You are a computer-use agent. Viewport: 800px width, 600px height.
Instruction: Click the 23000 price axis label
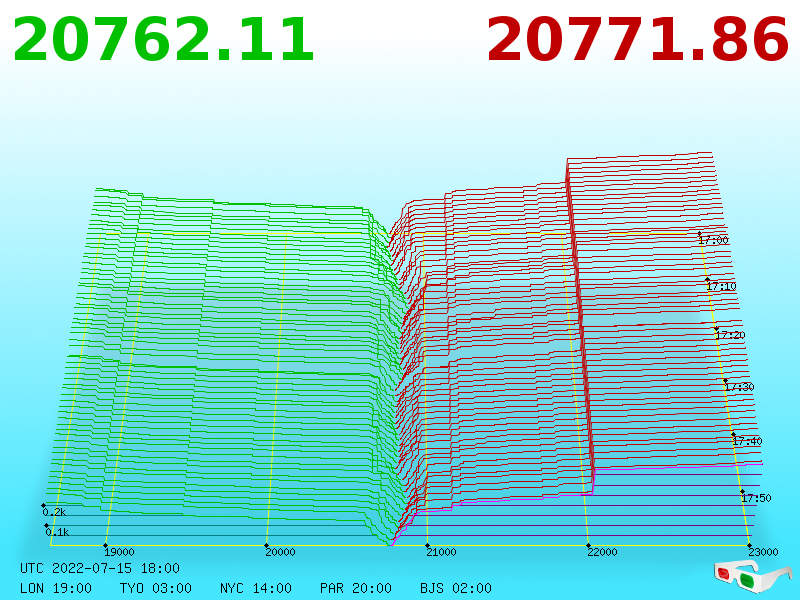coord(763,552)
